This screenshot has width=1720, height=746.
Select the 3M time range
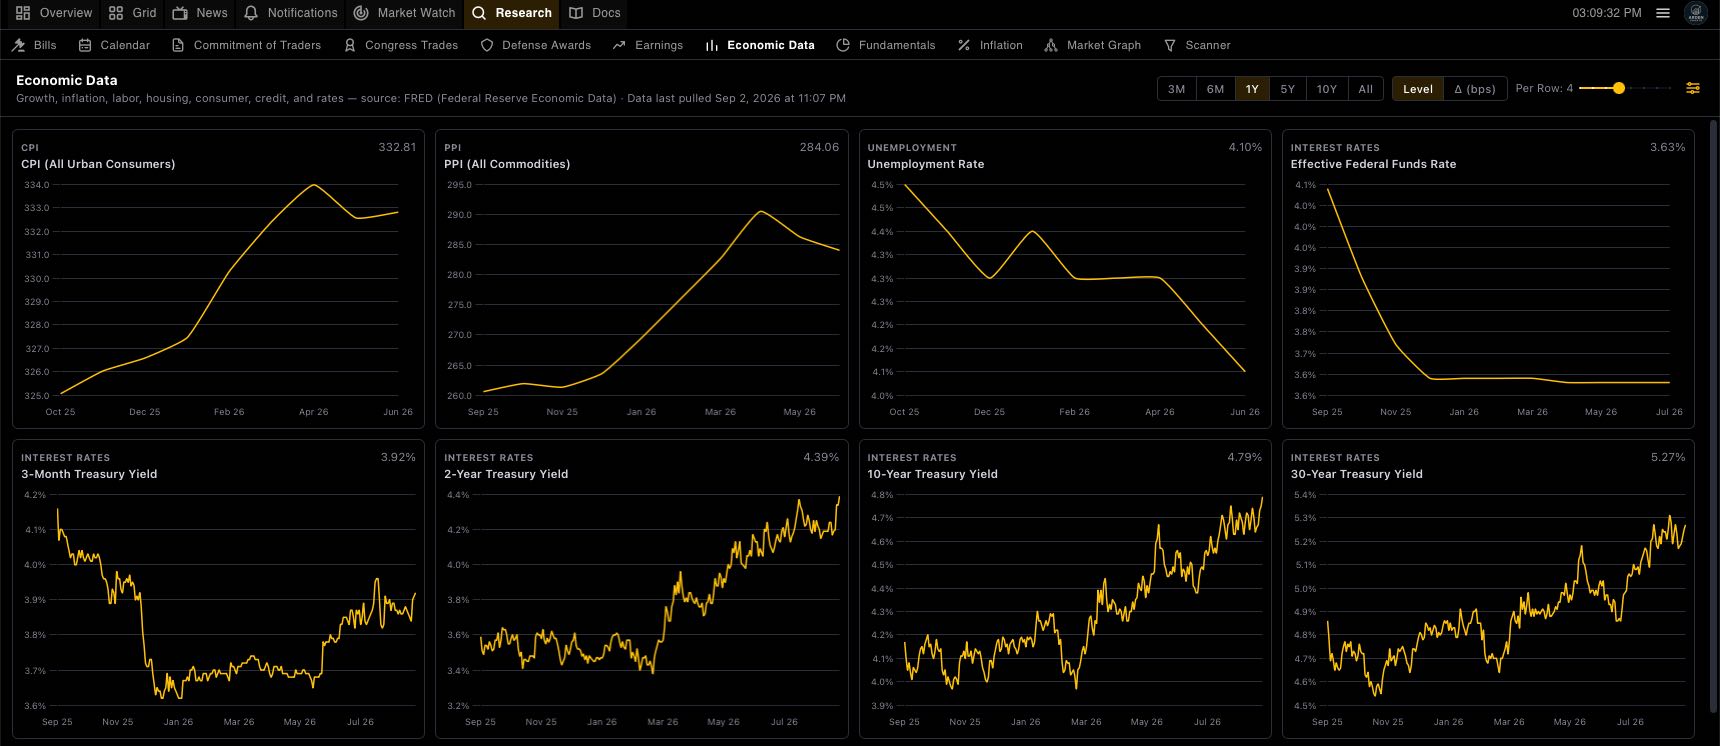1177,89
